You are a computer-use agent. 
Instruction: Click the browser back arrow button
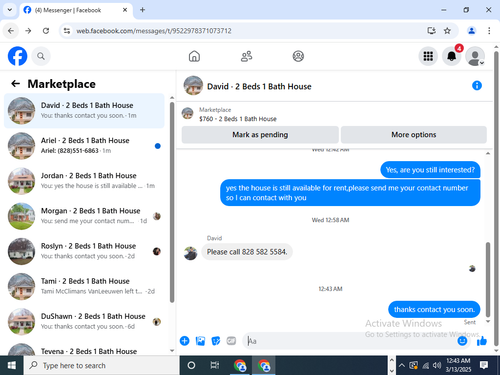(x=11, y=31)
